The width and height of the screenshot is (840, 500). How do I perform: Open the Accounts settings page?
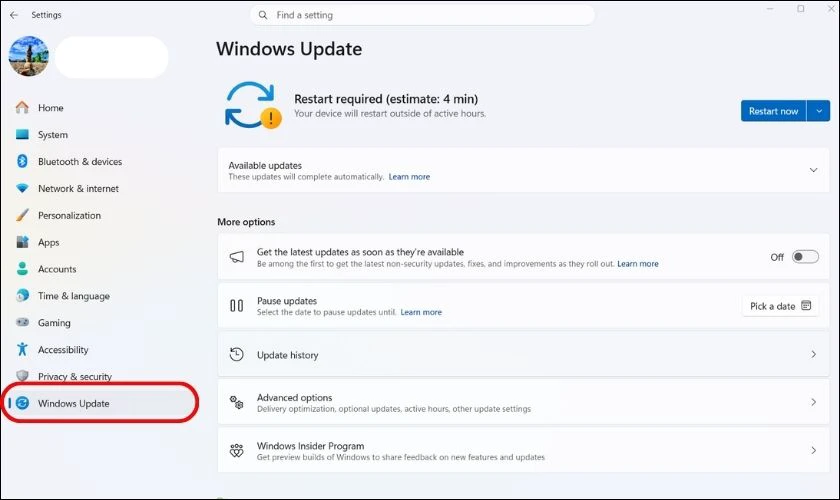57,269
